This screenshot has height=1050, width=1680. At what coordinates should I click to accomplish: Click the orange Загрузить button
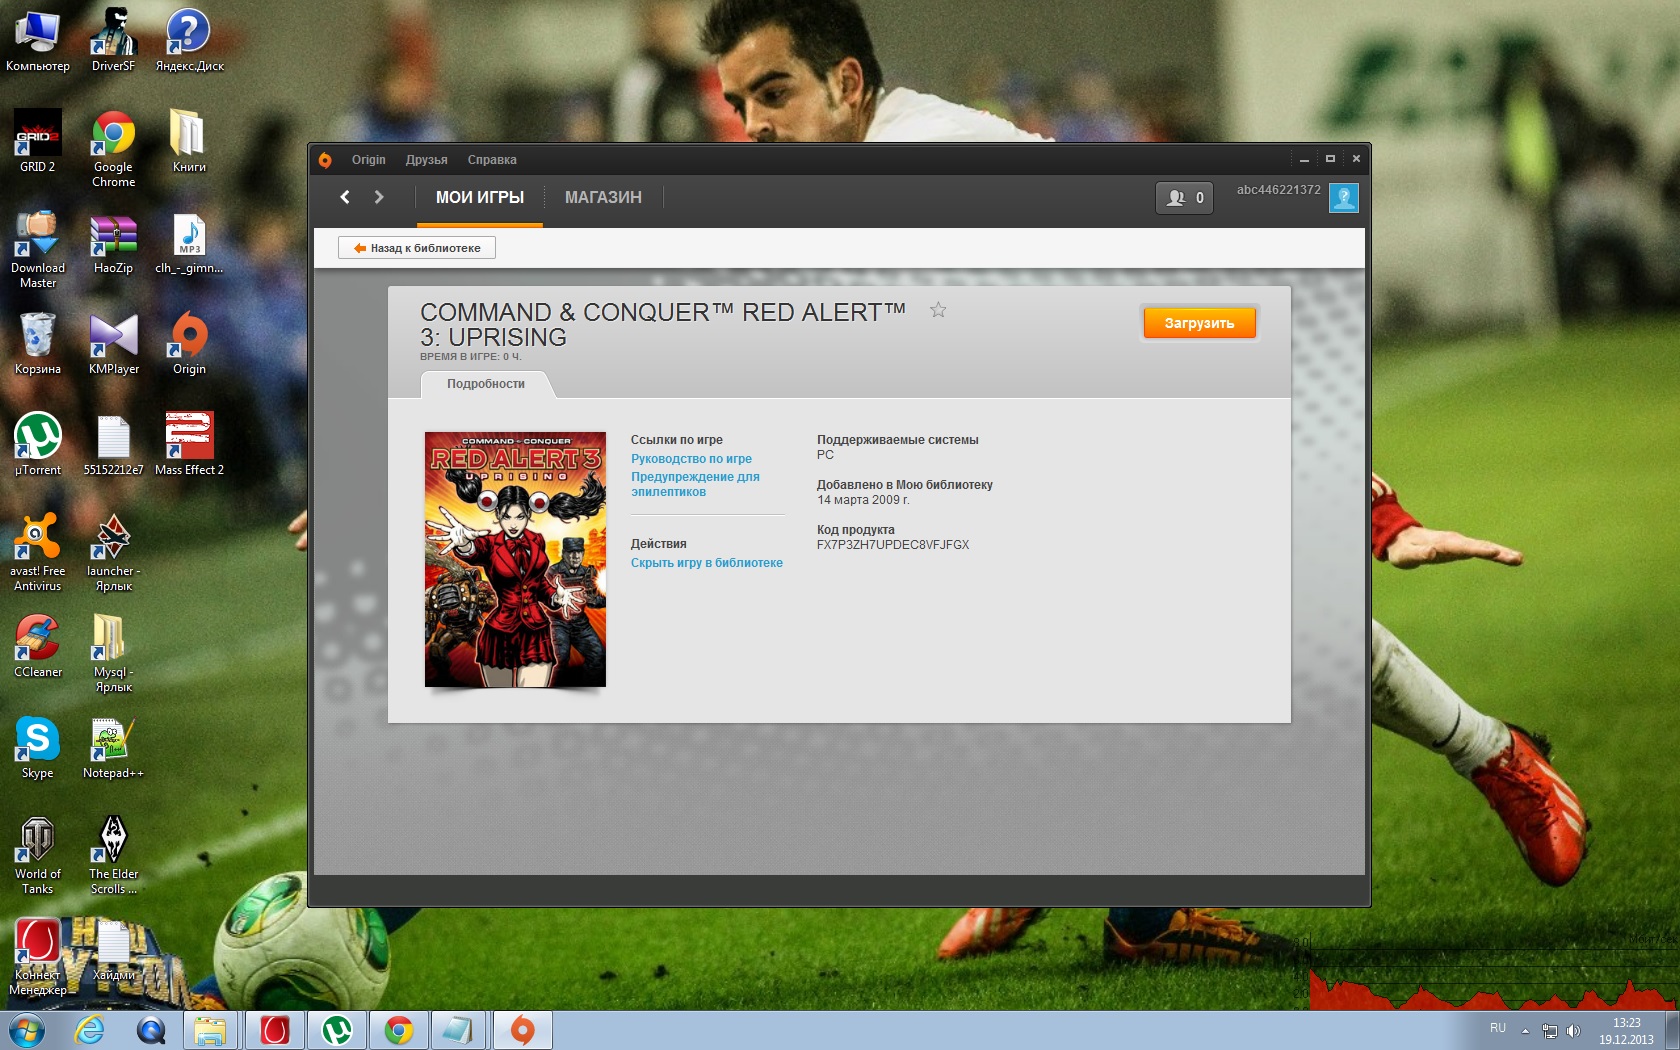(x=1199, y=323)
